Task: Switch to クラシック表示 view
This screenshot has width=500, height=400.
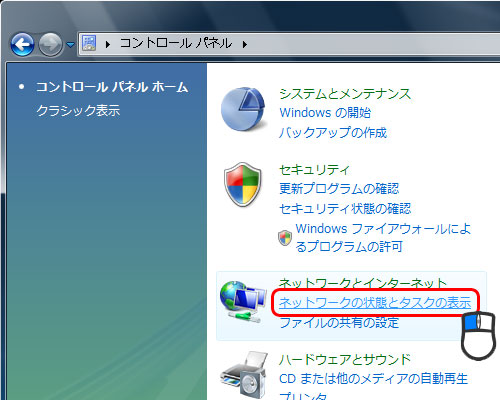Action: (x=78, y=110)
